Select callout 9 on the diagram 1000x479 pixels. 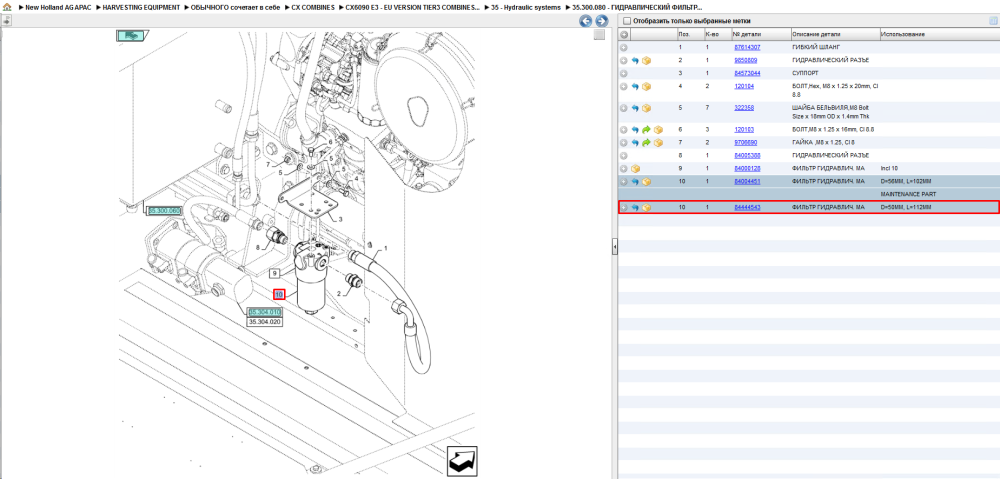pyautogui.click(x=274, y=273)
